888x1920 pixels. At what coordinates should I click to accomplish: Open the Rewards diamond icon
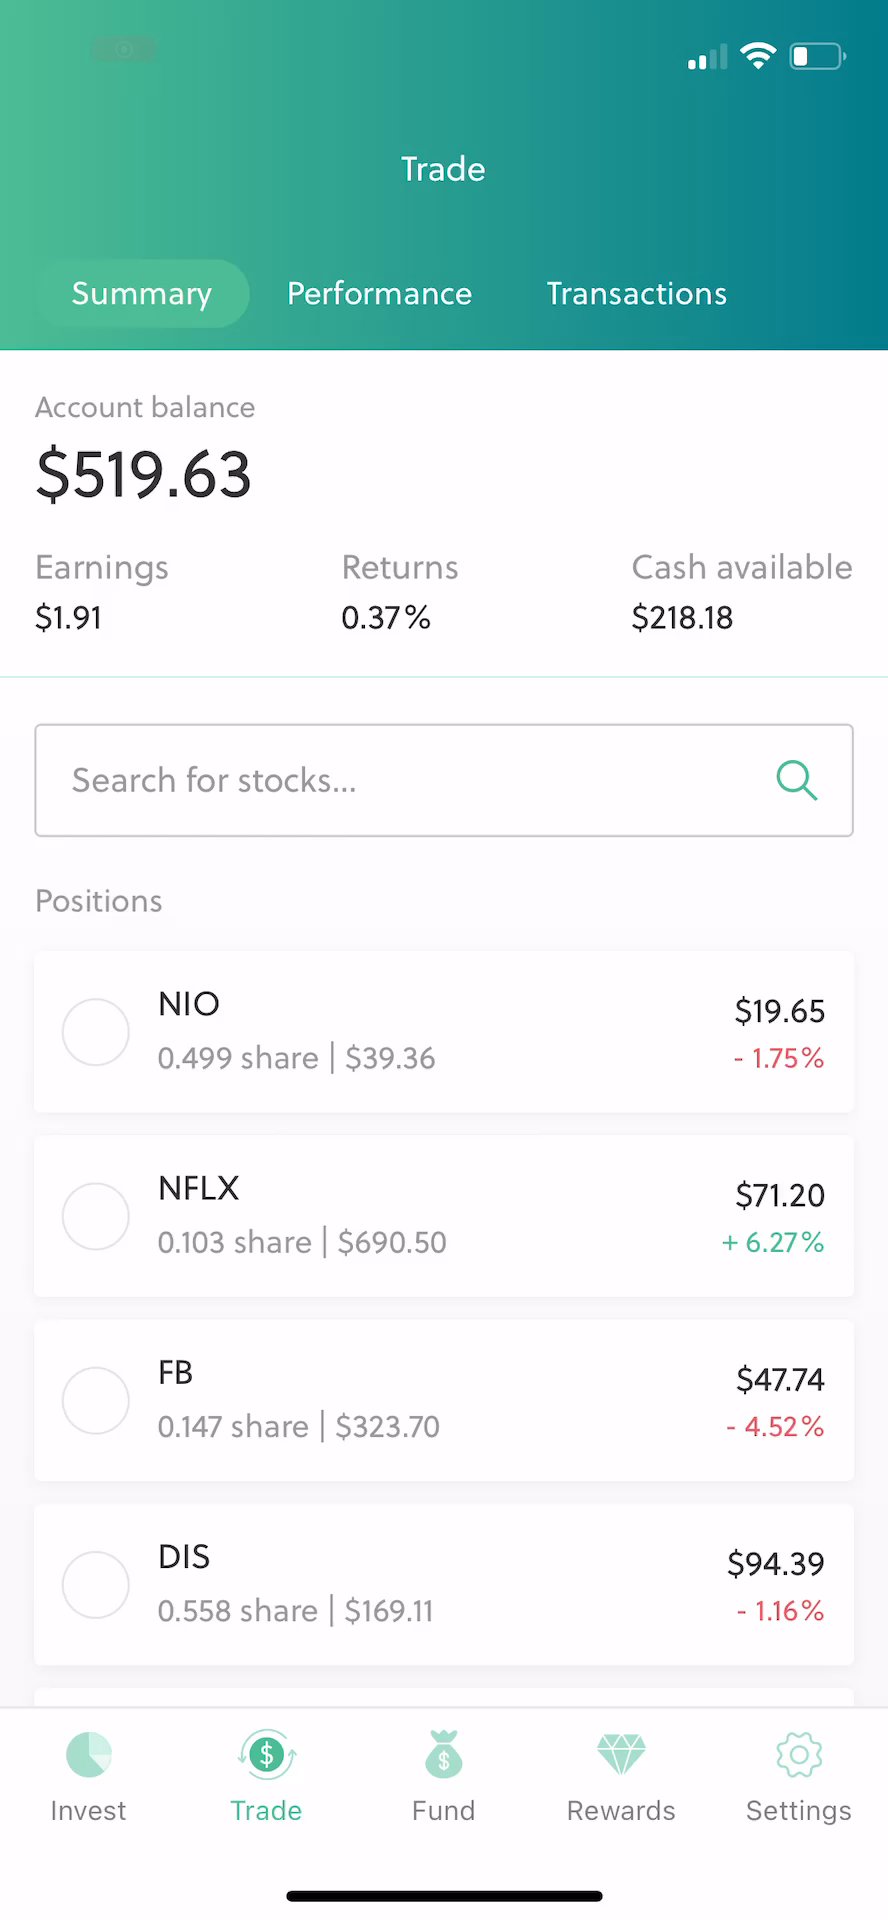click(621, 1755)
